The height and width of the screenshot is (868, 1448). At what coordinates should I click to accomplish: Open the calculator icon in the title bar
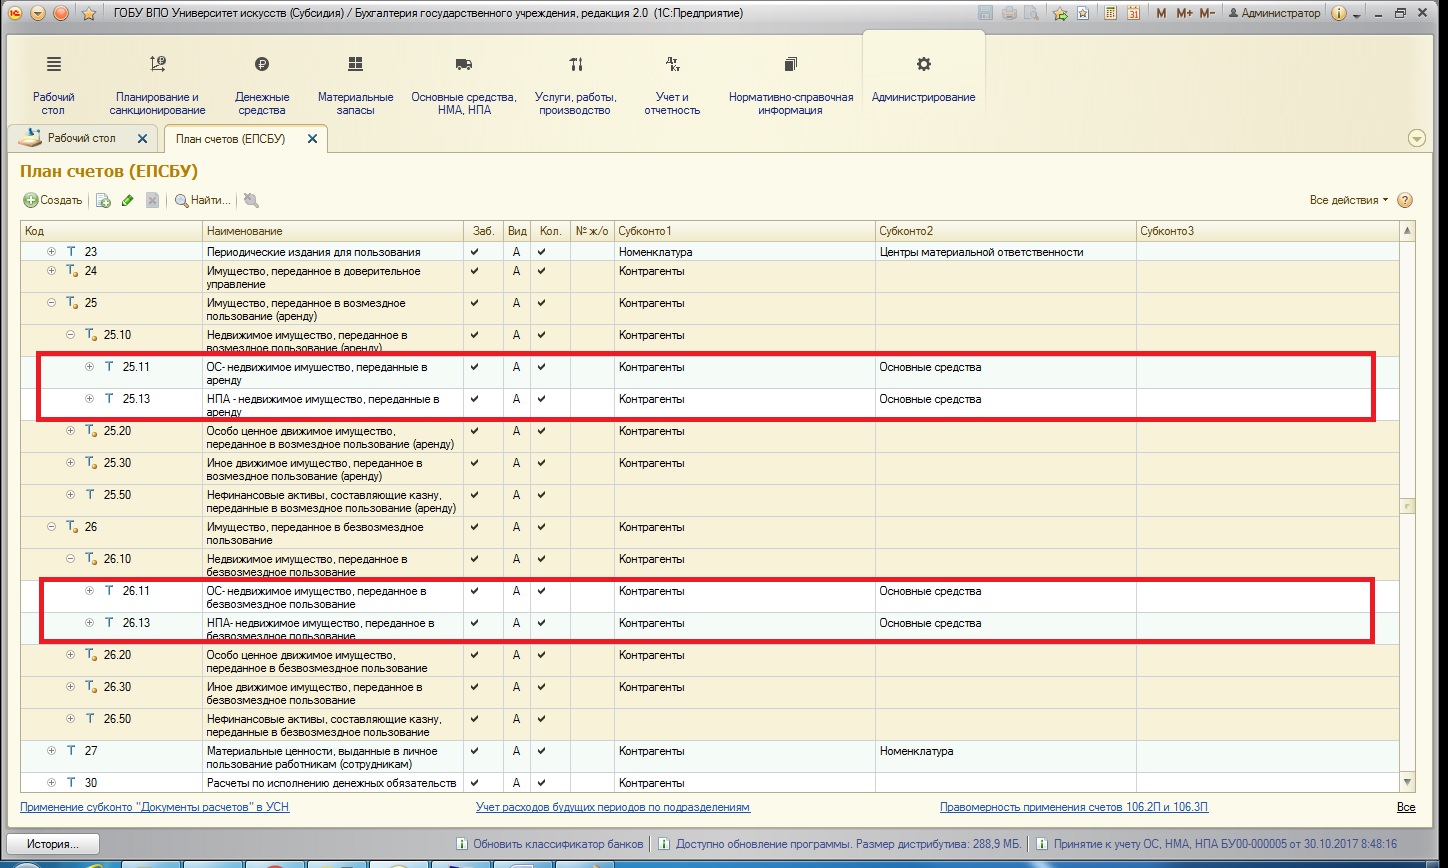click(x=1108, y=13)
